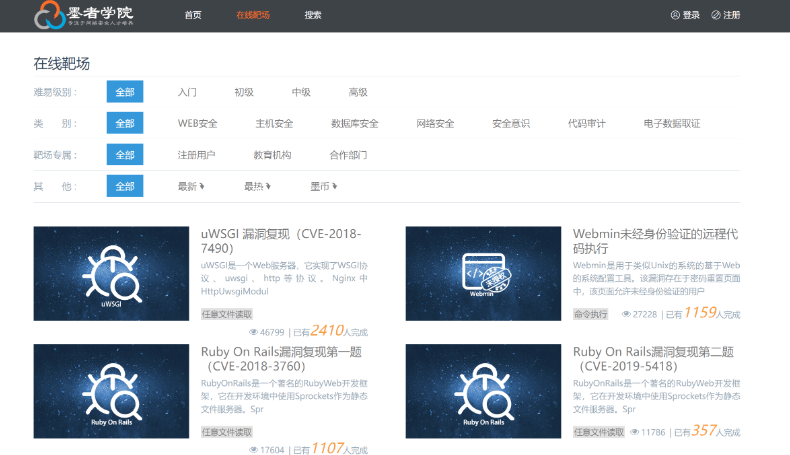Click the Webmin description text
This screenshot has height=455, width=790.
(656, 278)
